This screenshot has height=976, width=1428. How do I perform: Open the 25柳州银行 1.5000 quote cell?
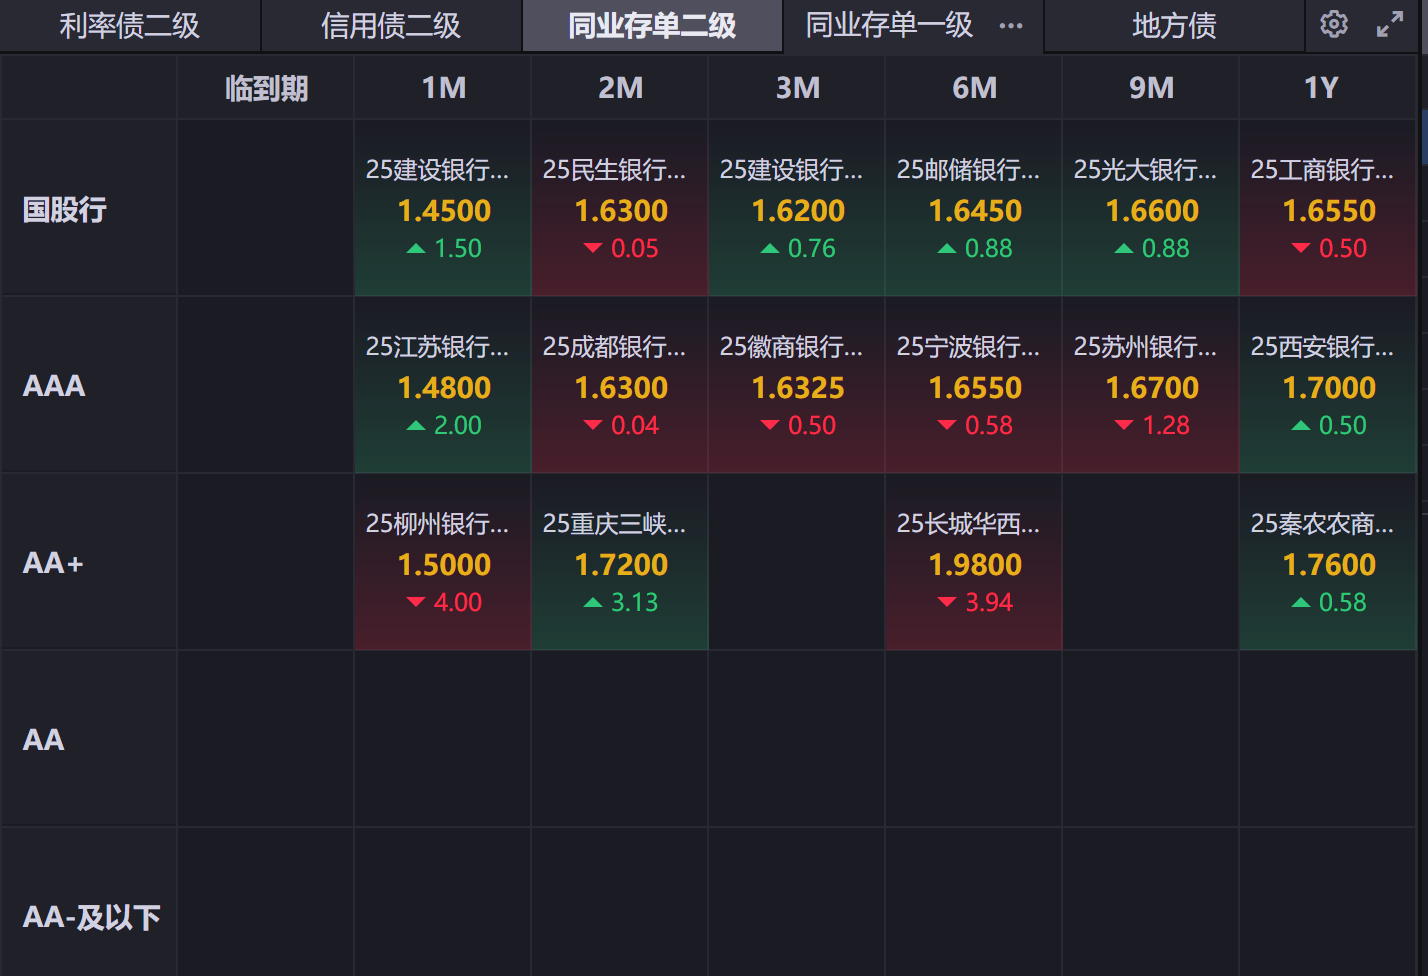(443, 563)
